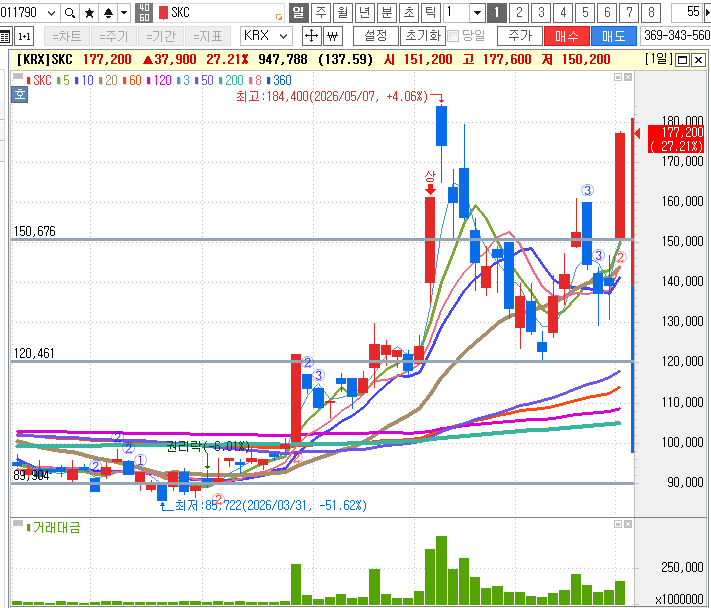
Task: Expand the 011790 stock code dropdown
Action: click(51, 13)
